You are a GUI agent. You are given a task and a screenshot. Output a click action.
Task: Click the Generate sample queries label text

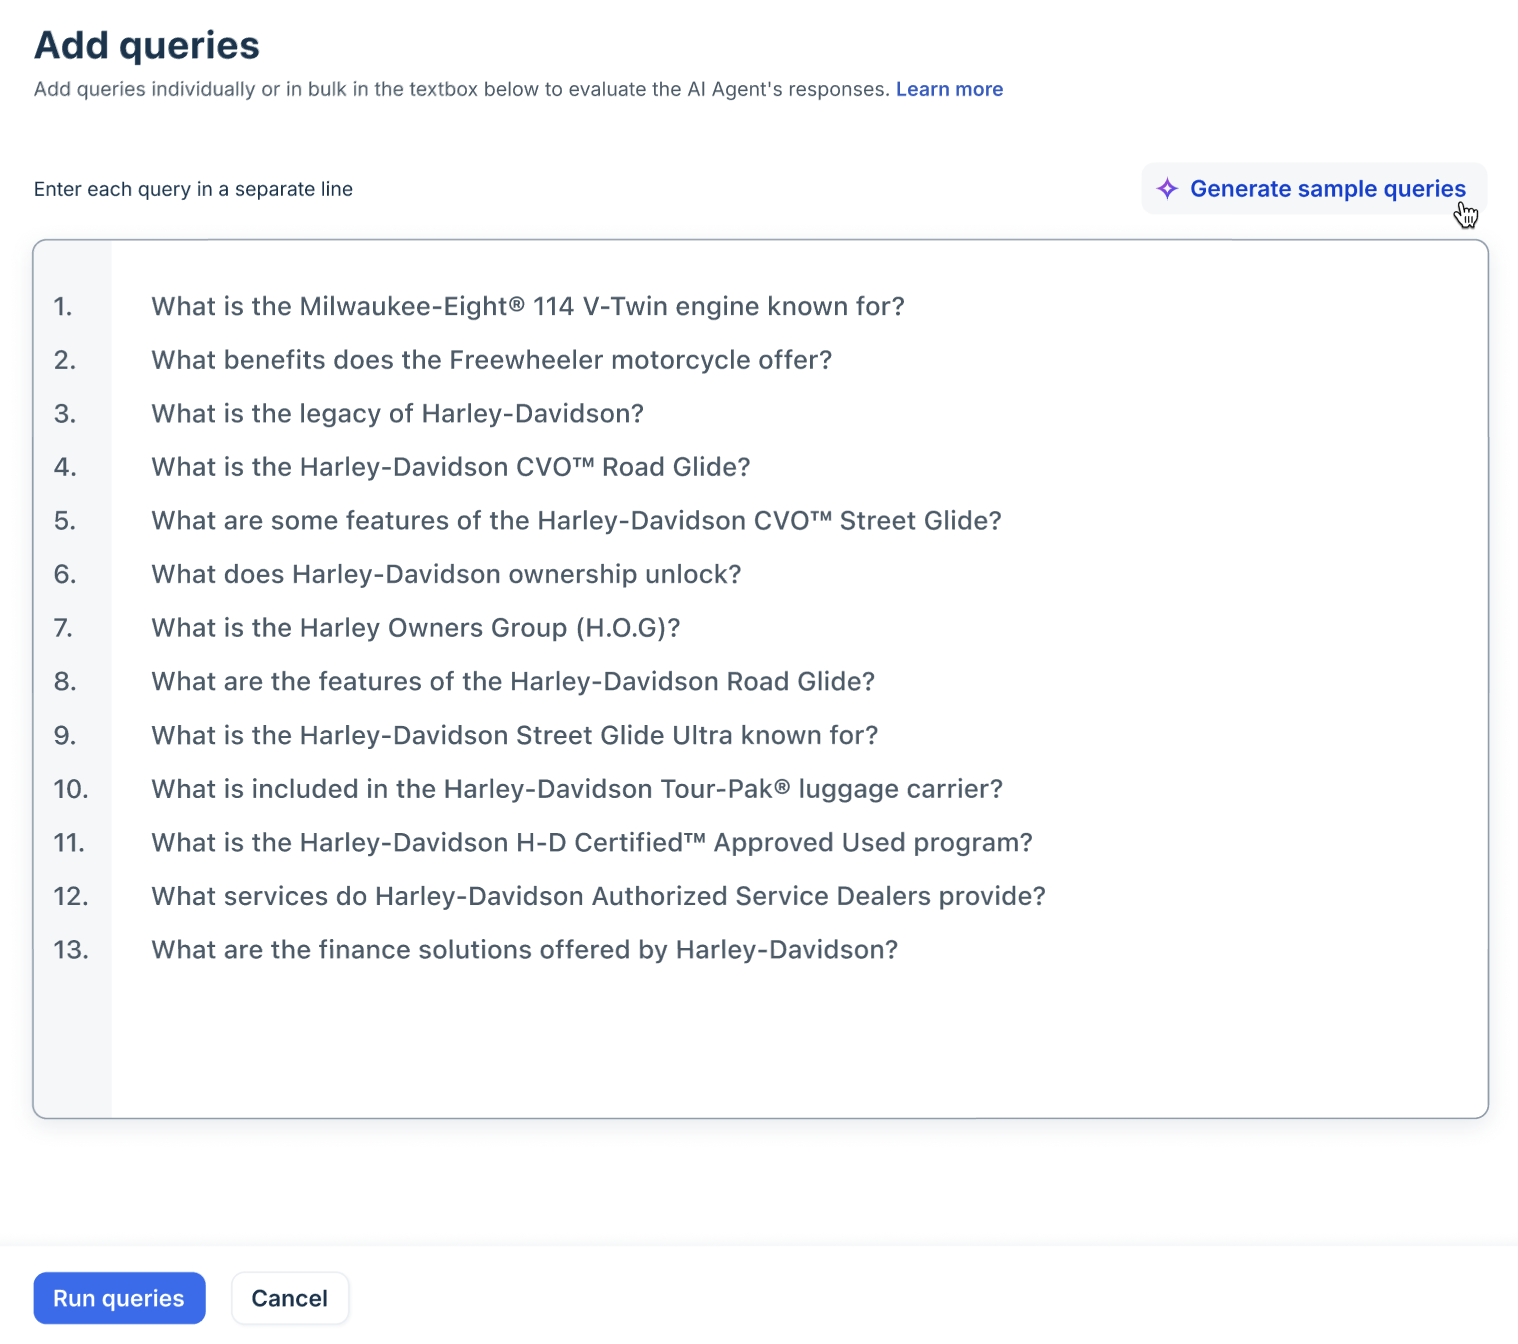point(1327,189)
